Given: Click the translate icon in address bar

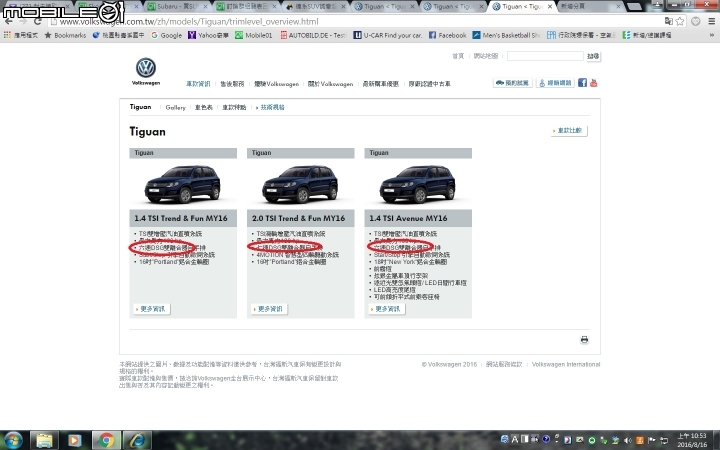Looking at the screenshot, I should 669,21.
